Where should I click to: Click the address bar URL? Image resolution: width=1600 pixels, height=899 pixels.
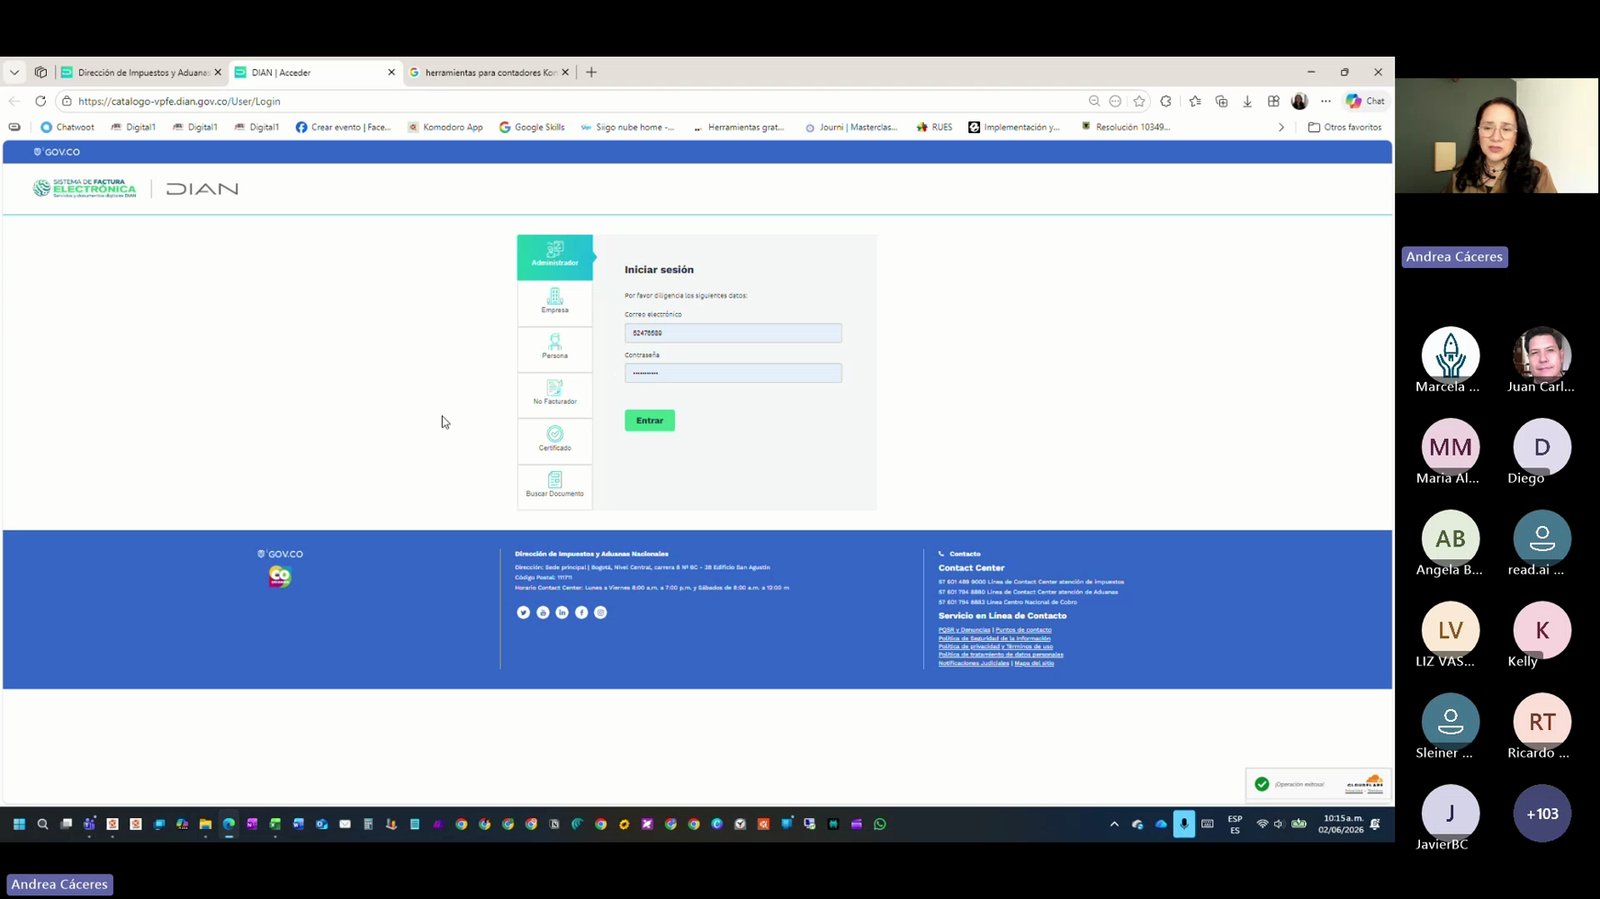179,101
